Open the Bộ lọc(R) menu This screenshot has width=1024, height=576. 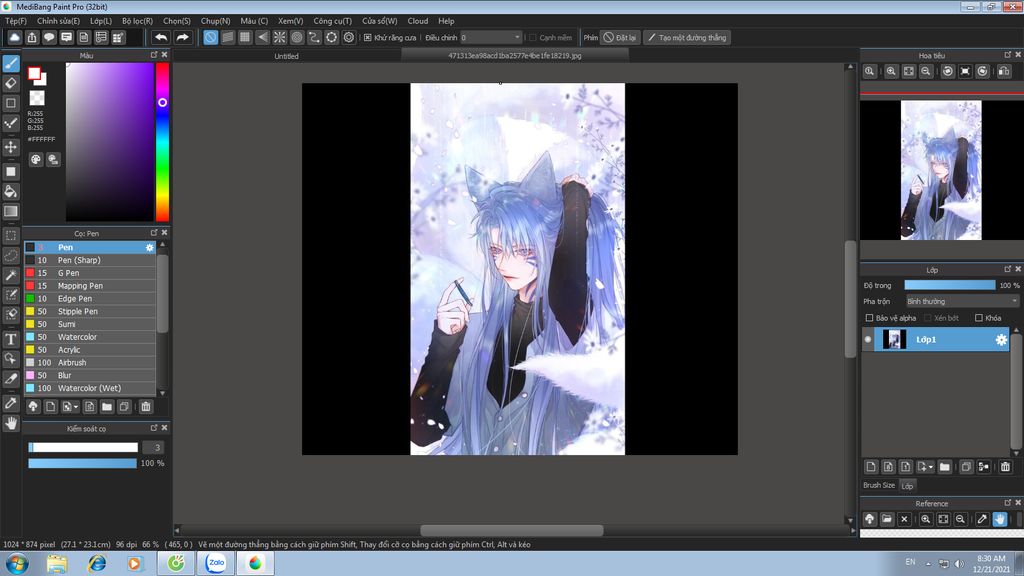pyautogui.click(x=137, y=21)
